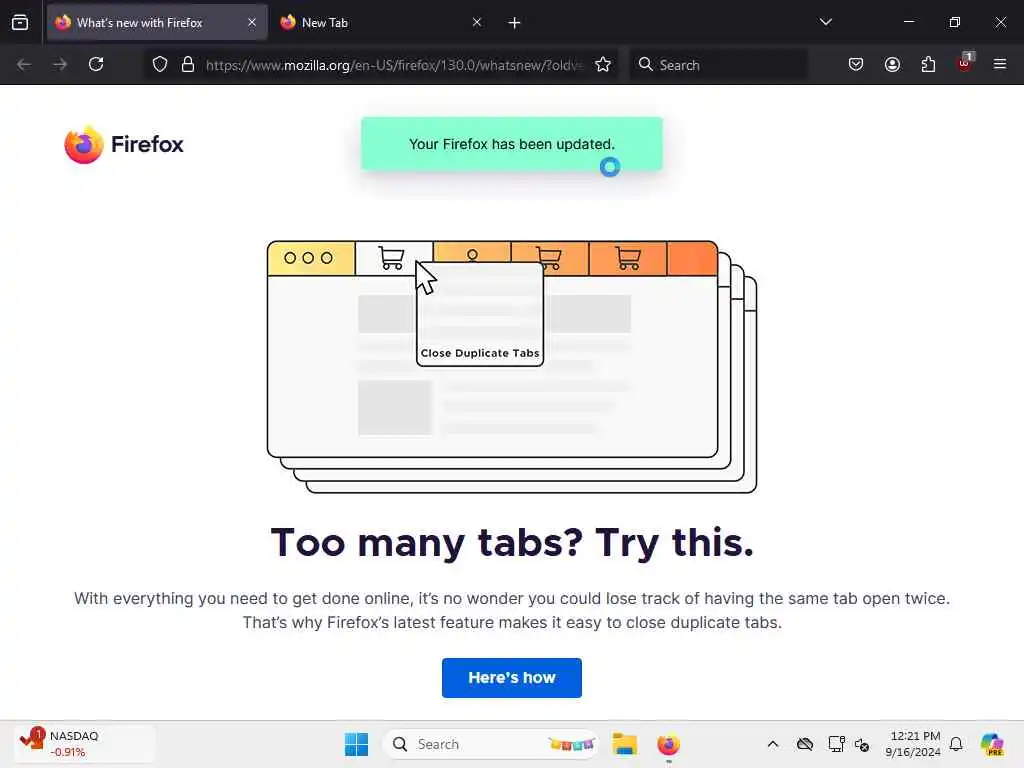Viewport: 1024px width, 768px height.
Task: Click the mozilla.org URL address bar
Action: pyautogui.click(x=392, y=65)
